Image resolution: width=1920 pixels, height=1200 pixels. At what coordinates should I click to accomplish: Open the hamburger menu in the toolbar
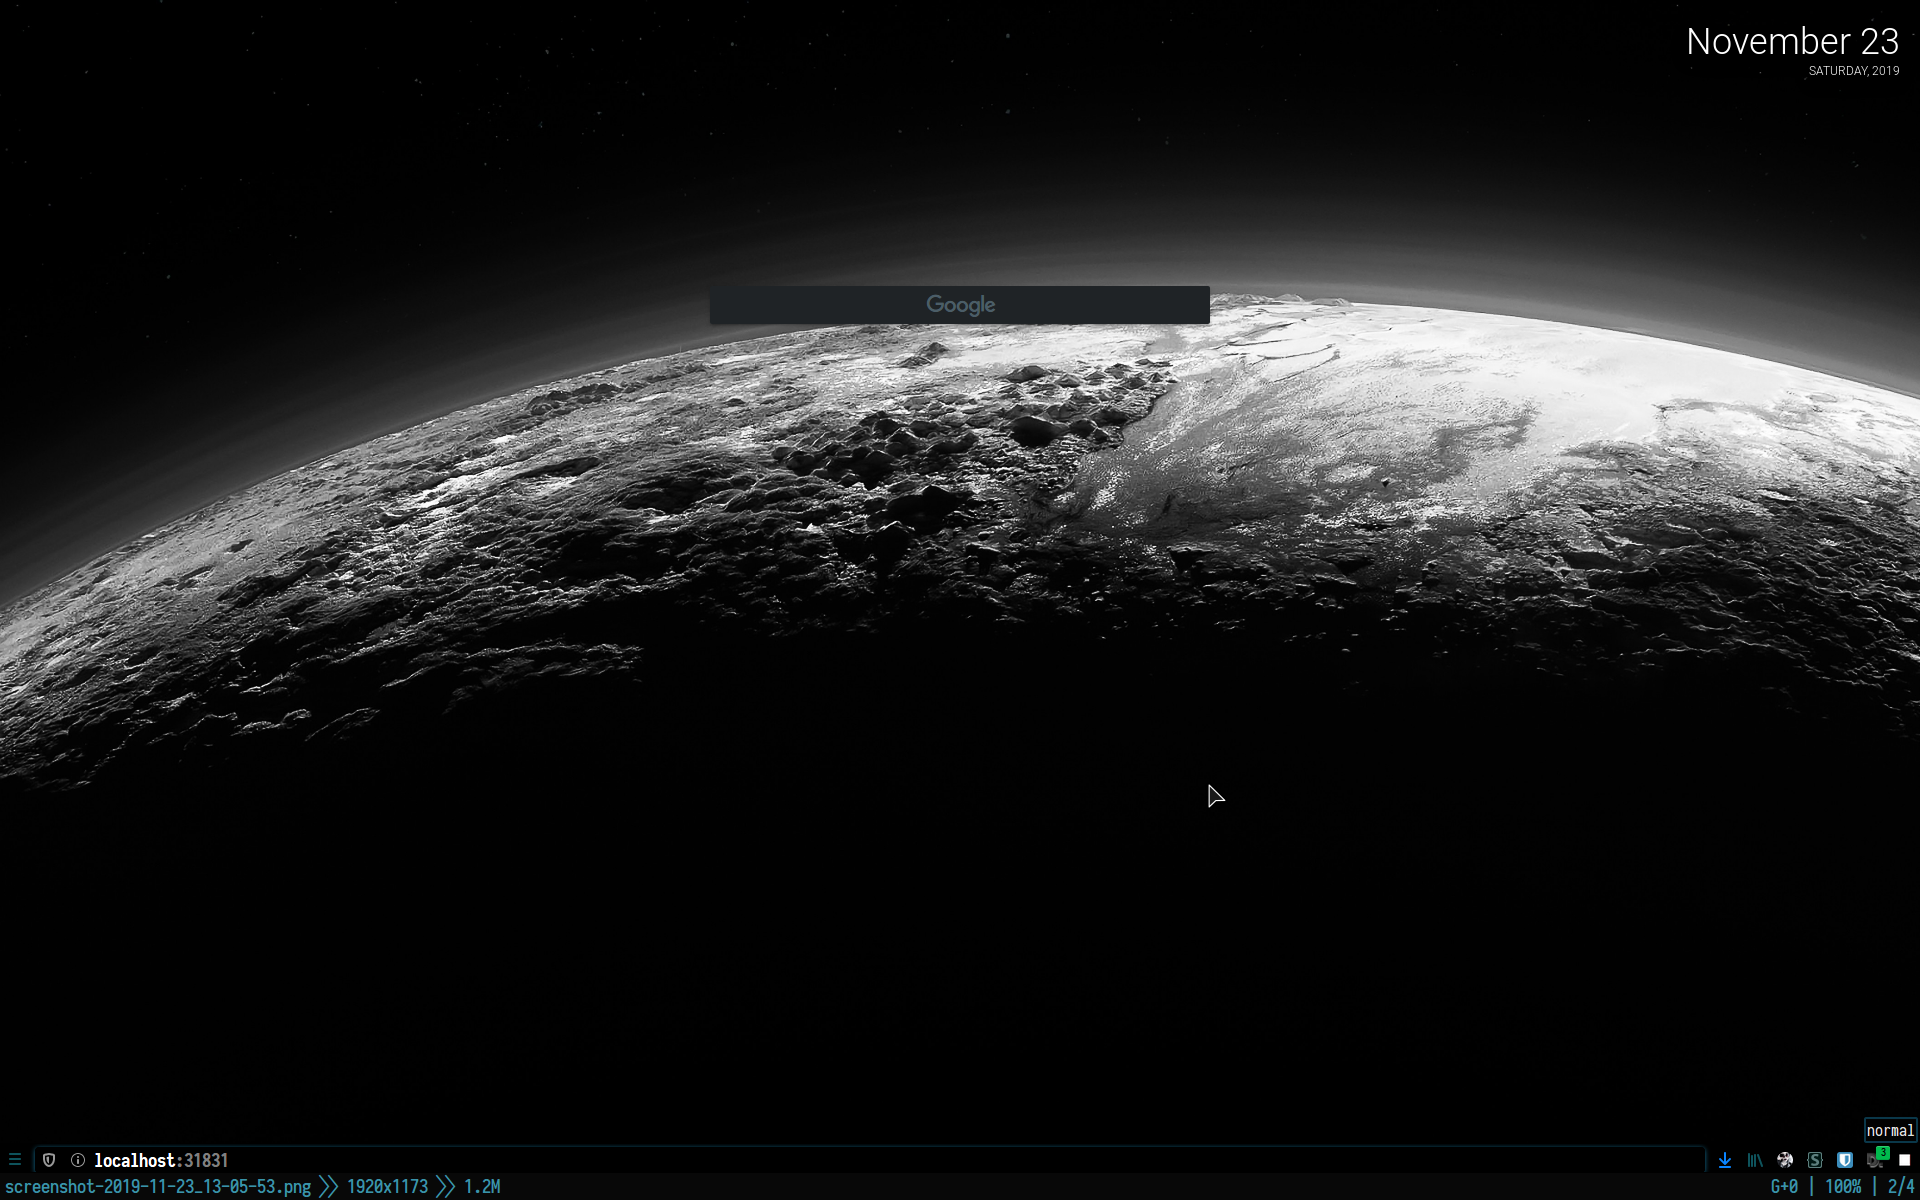click(x=15, y=1160)
